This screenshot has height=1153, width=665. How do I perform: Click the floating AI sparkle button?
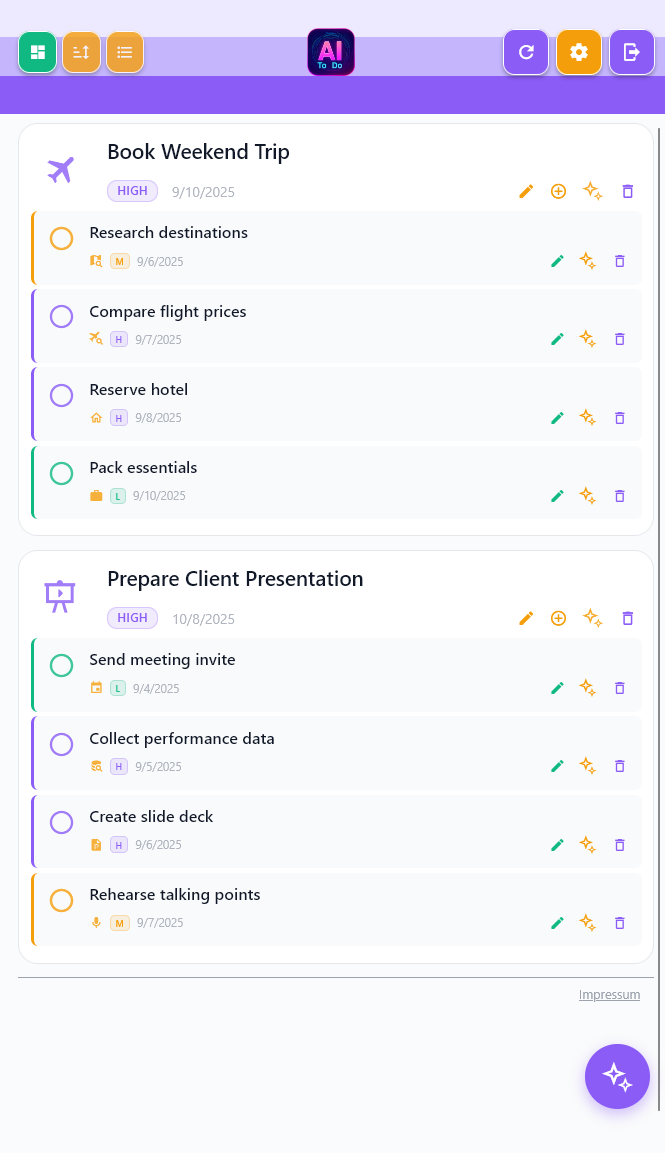click(617, 1076)
